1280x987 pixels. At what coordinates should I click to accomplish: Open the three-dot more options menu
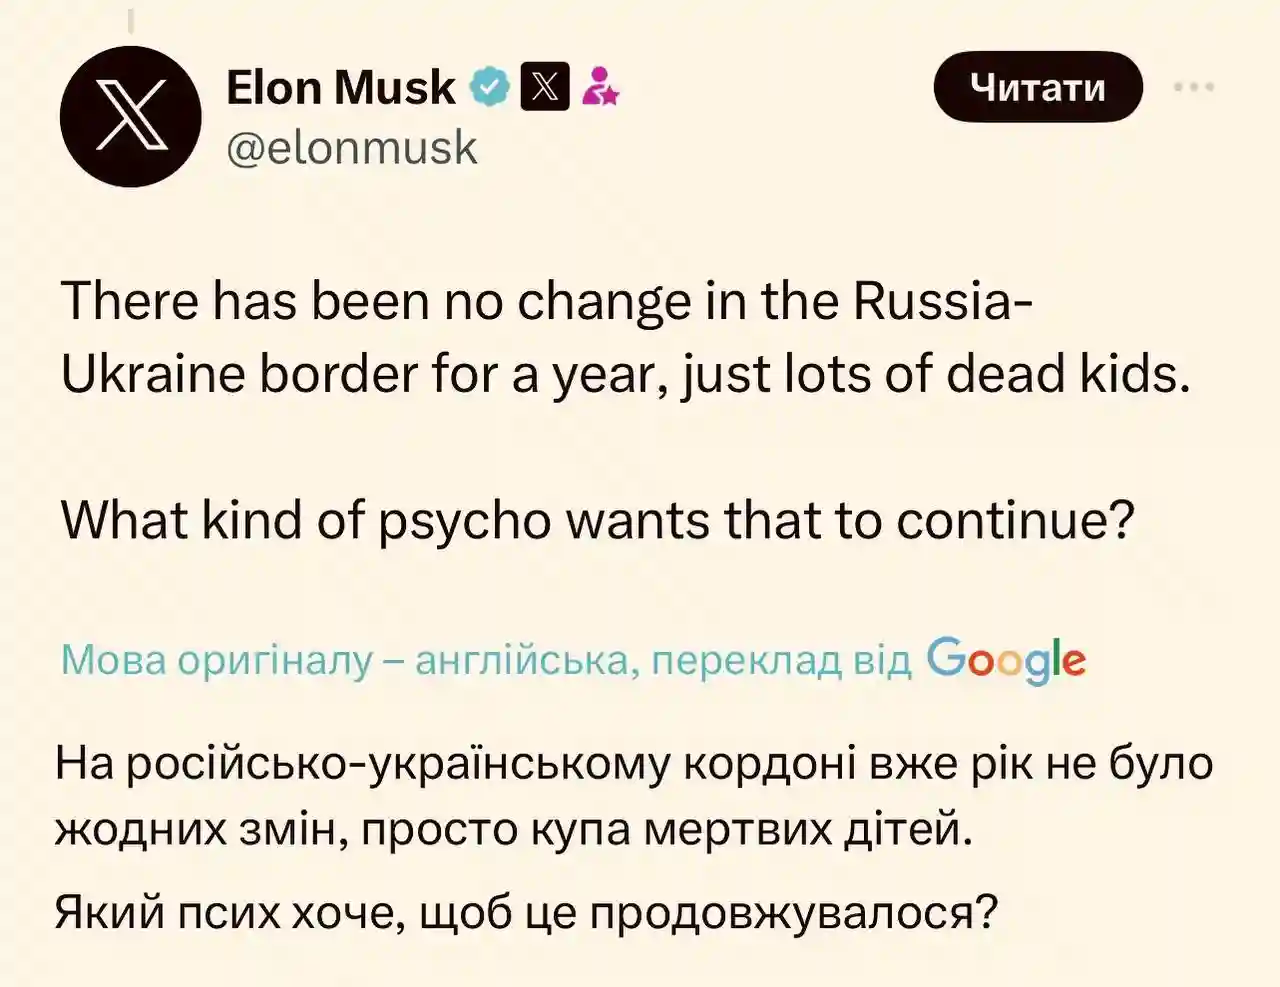tap(1192, 87)
